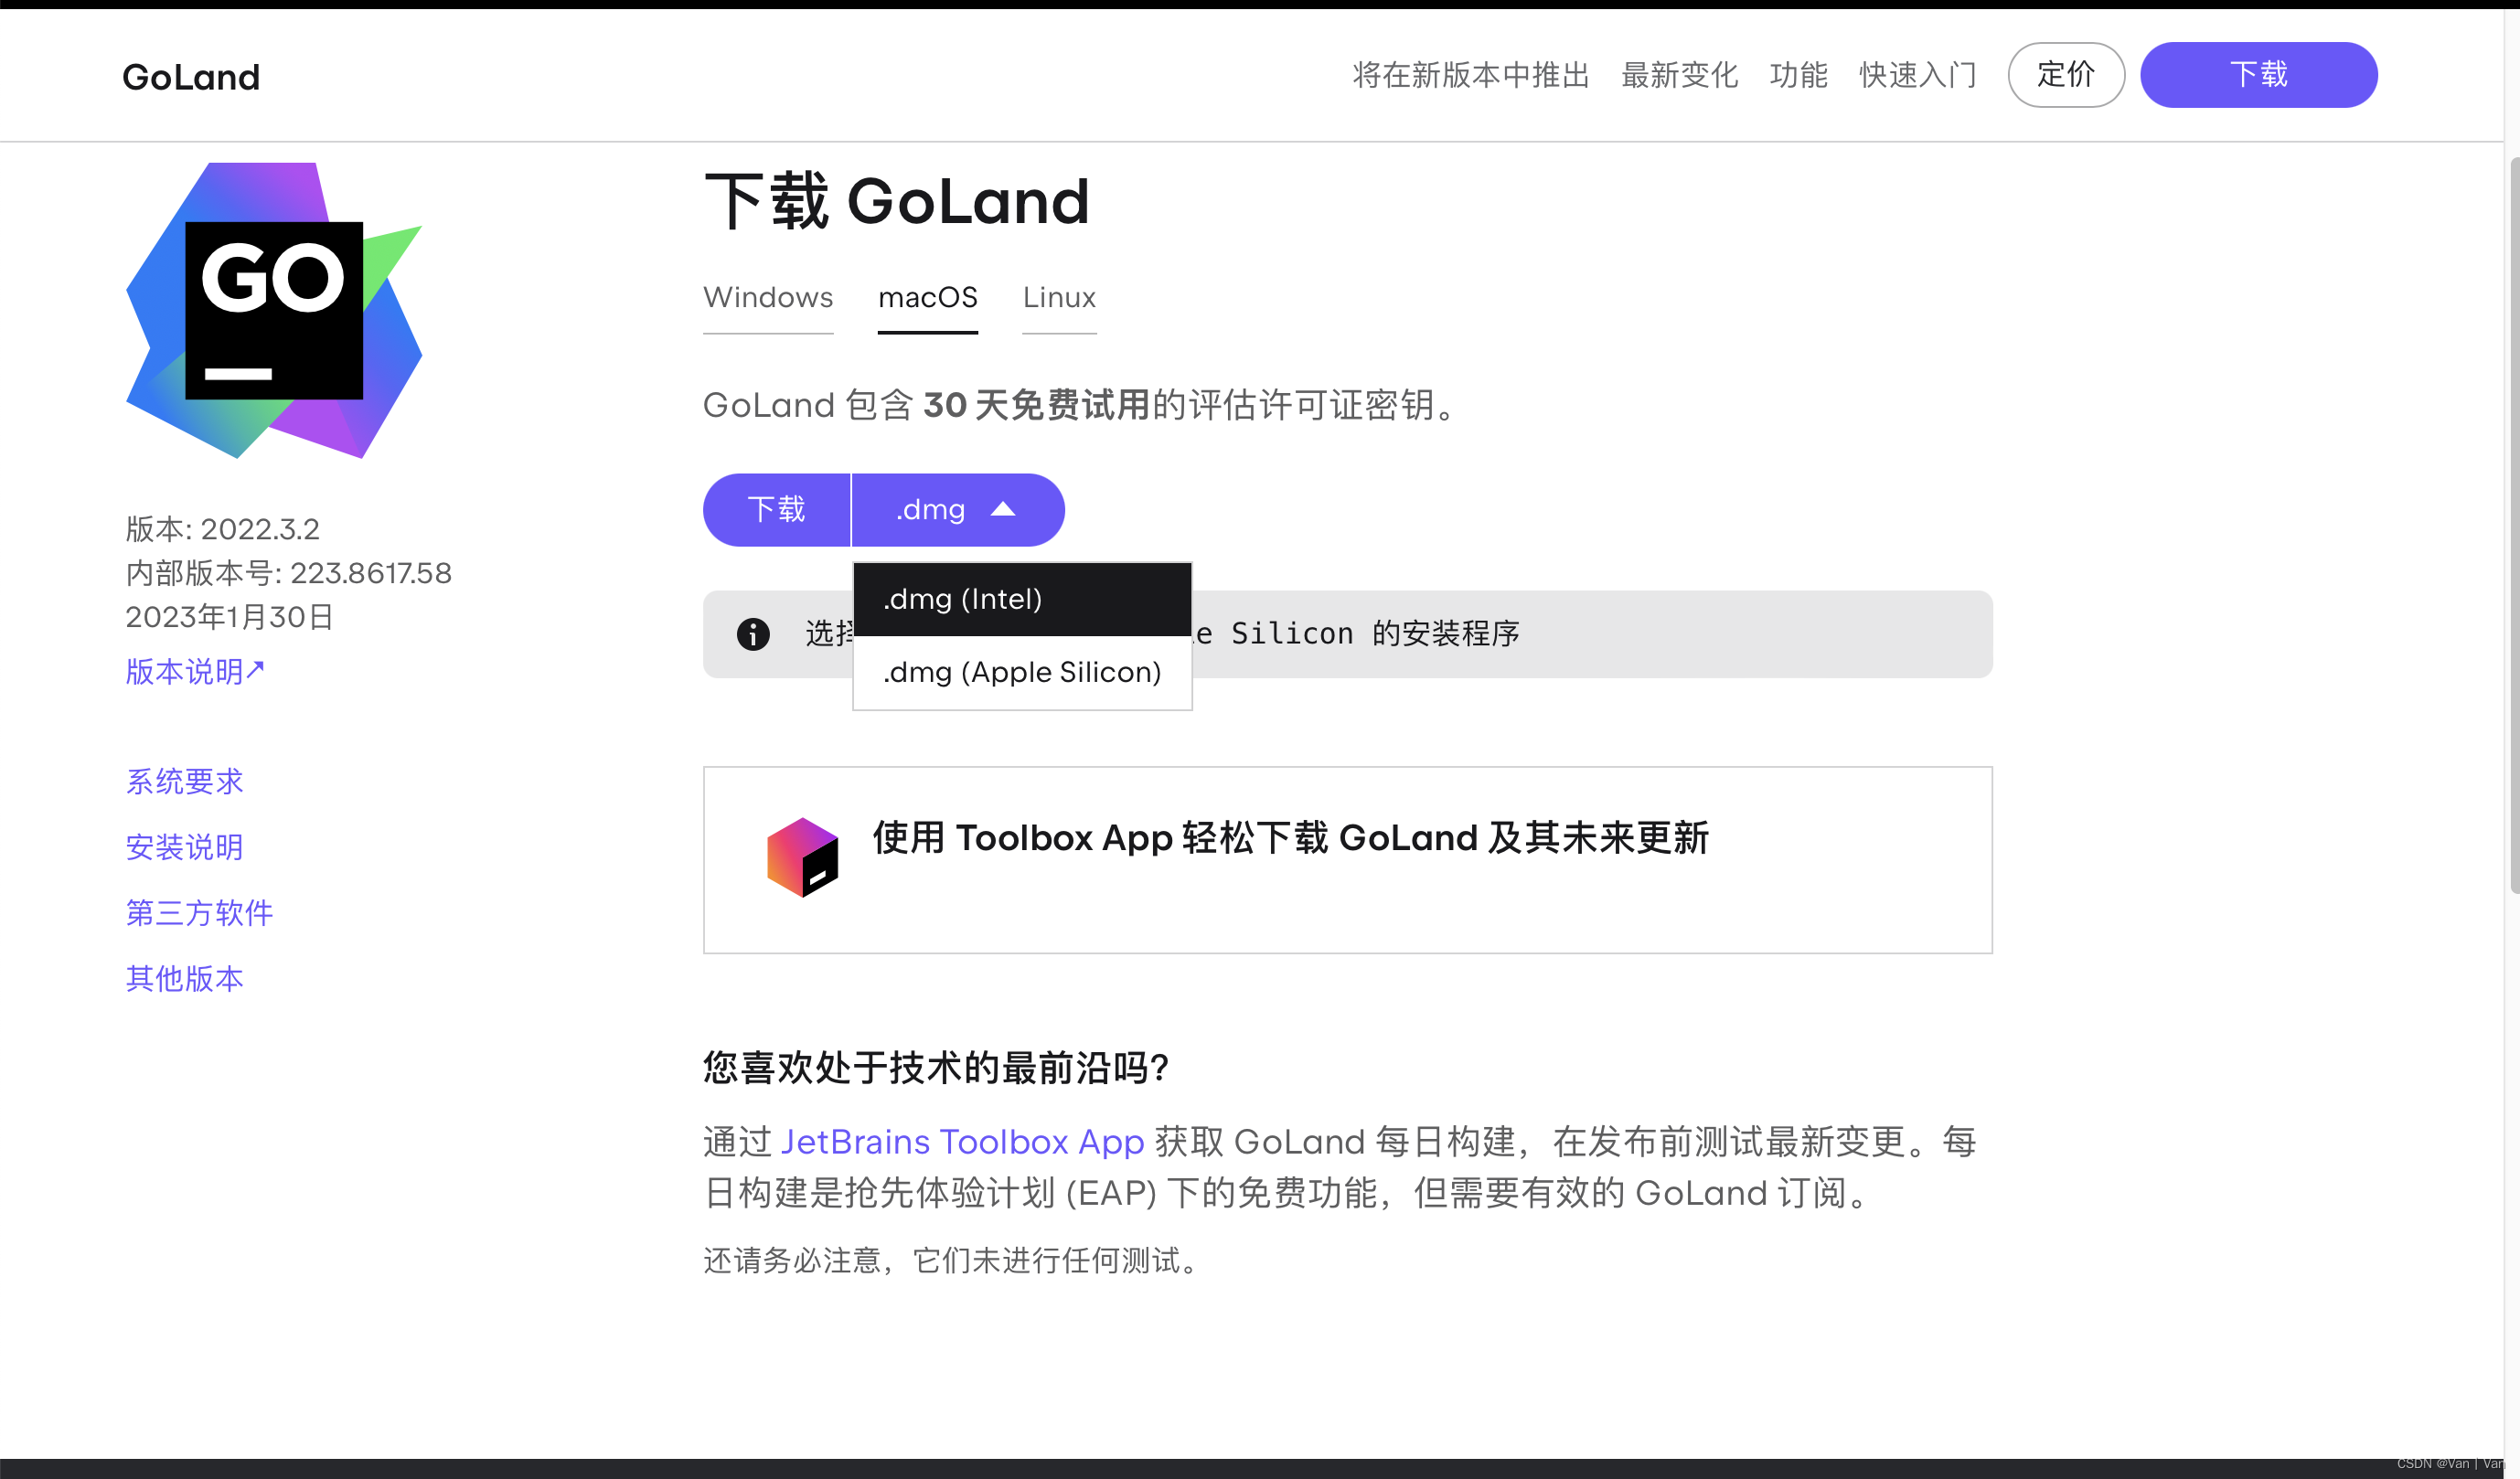Screen dimensions: 2520x1479
Task: Click the 定价 outlined button
Action: [2066, 75]
